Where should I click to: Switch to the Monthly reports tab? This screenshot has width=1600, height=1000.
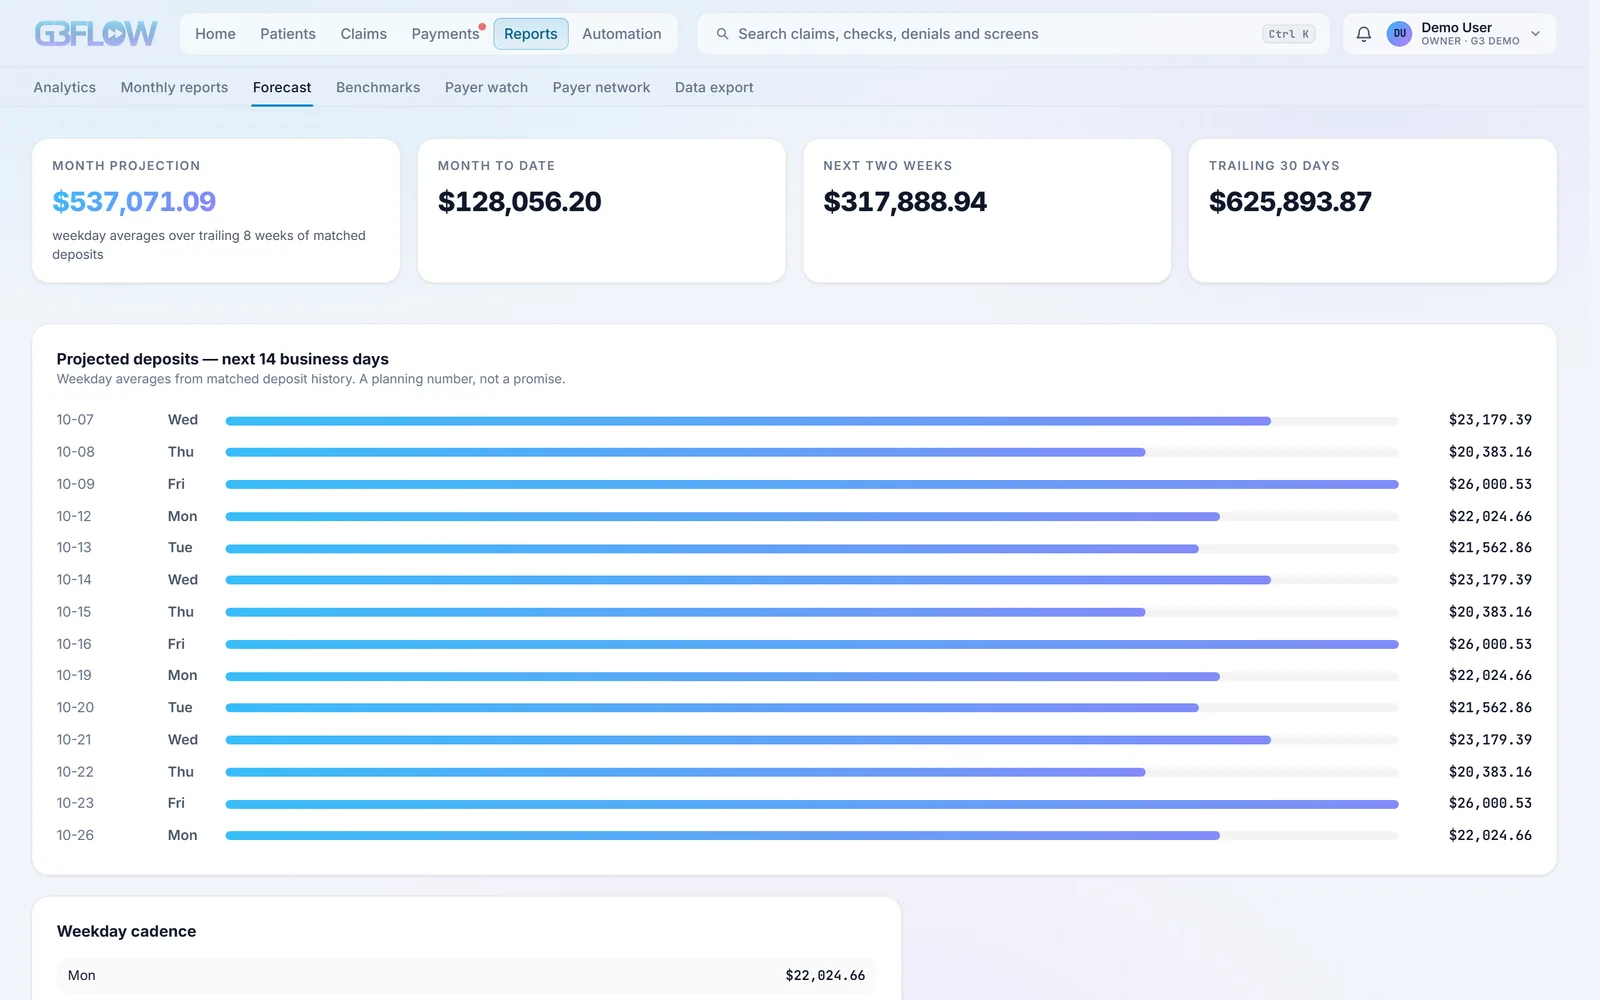174,88
